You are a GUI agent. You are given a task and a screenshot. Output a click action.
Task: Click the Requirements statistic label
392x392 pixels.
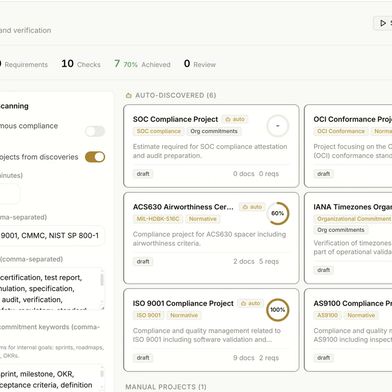pos(26,65)
